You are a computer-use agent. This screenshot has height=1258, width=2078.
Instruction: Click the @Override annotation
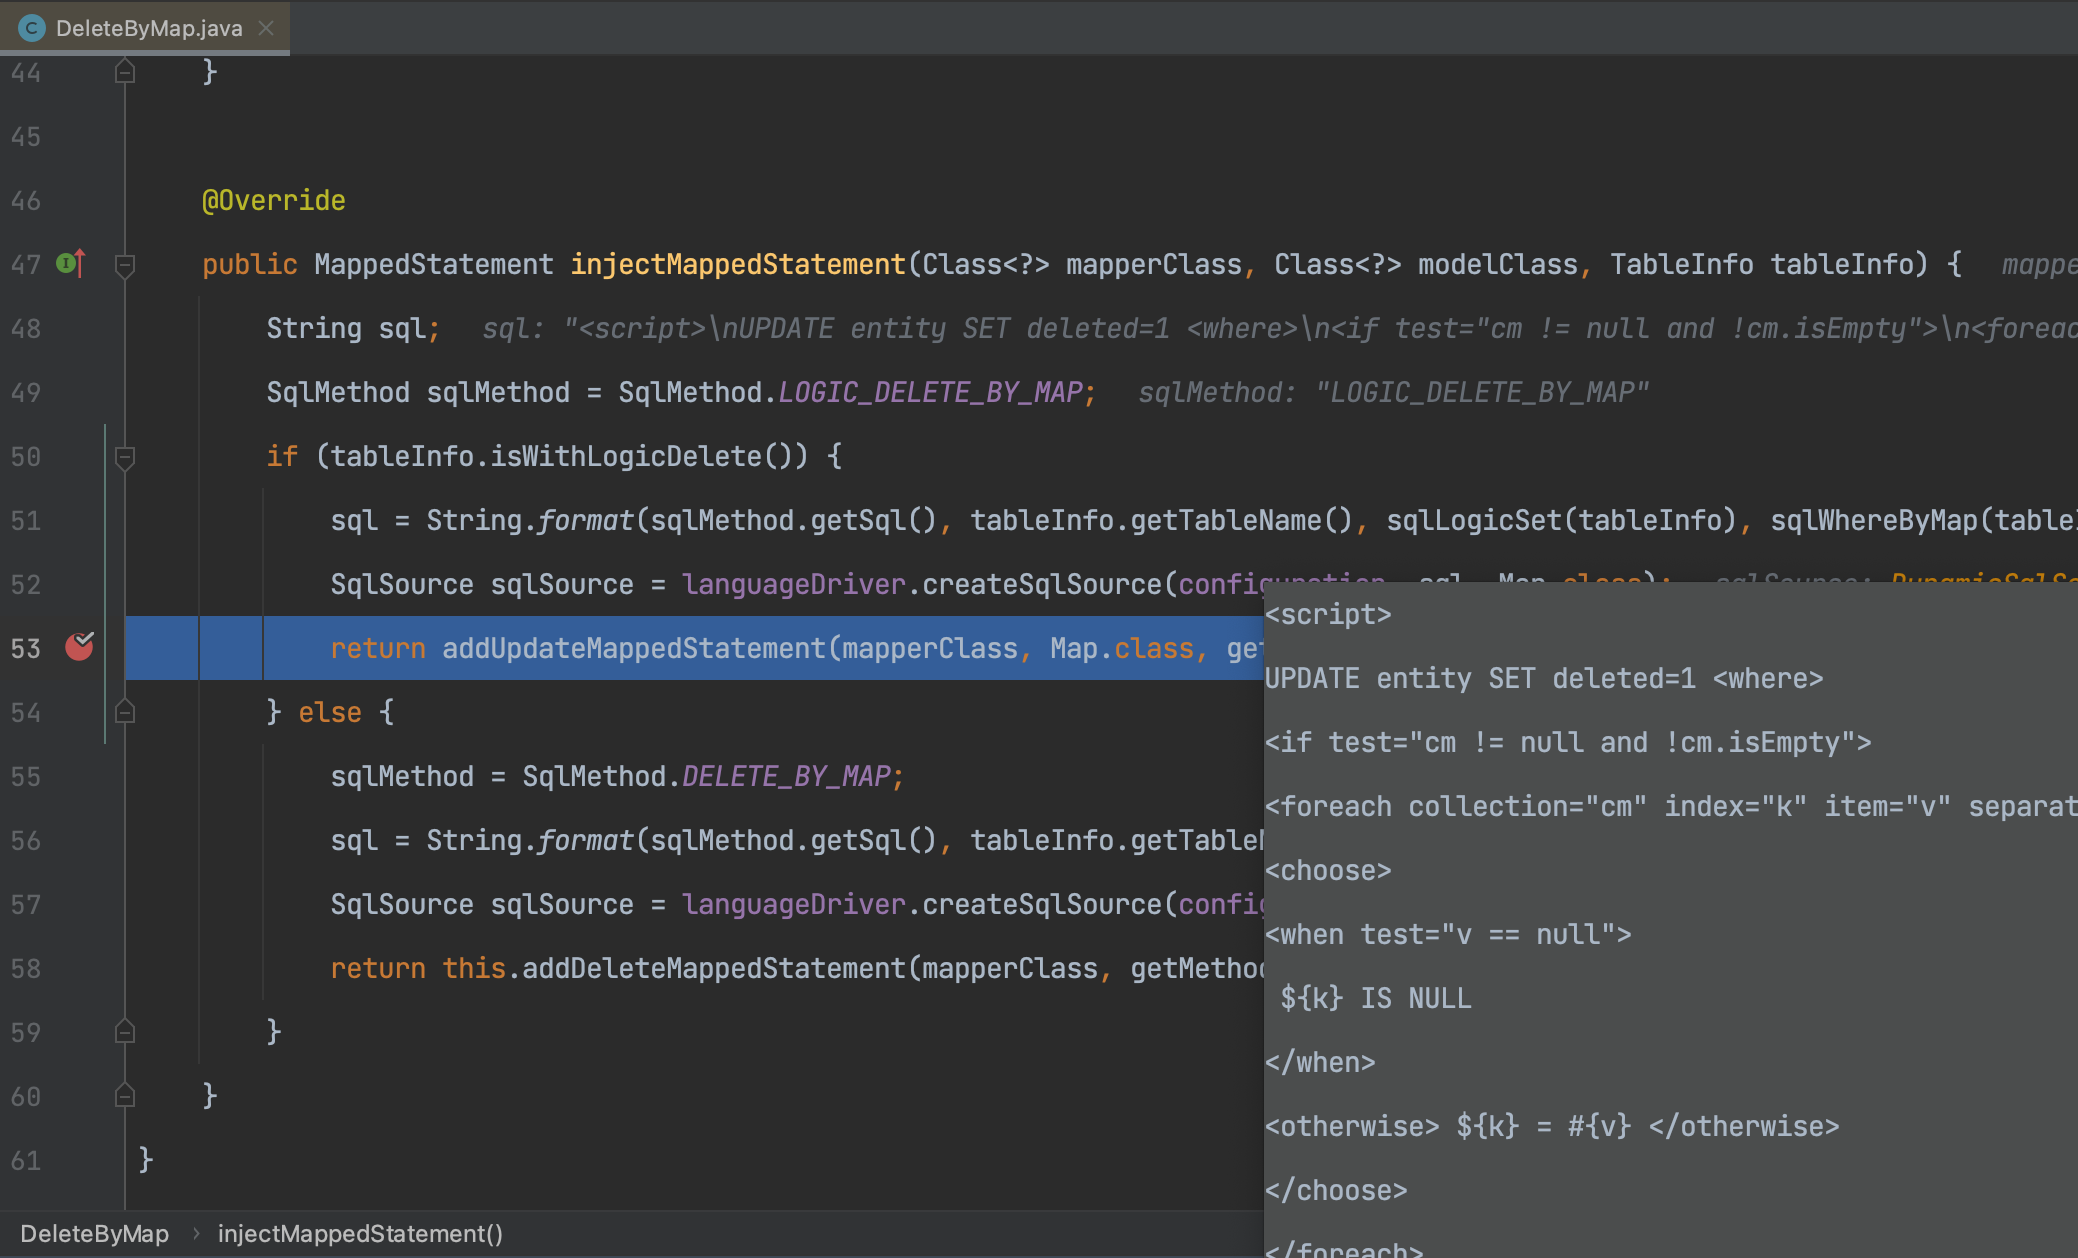[273, 201]
